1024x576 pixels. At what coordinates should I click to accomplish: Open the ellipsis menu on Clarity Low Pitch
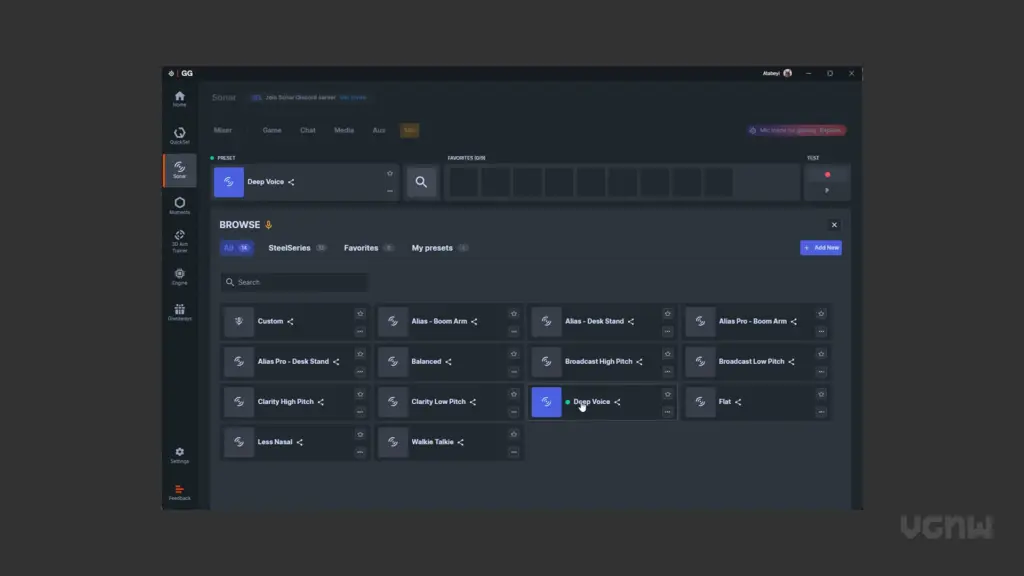514,411
